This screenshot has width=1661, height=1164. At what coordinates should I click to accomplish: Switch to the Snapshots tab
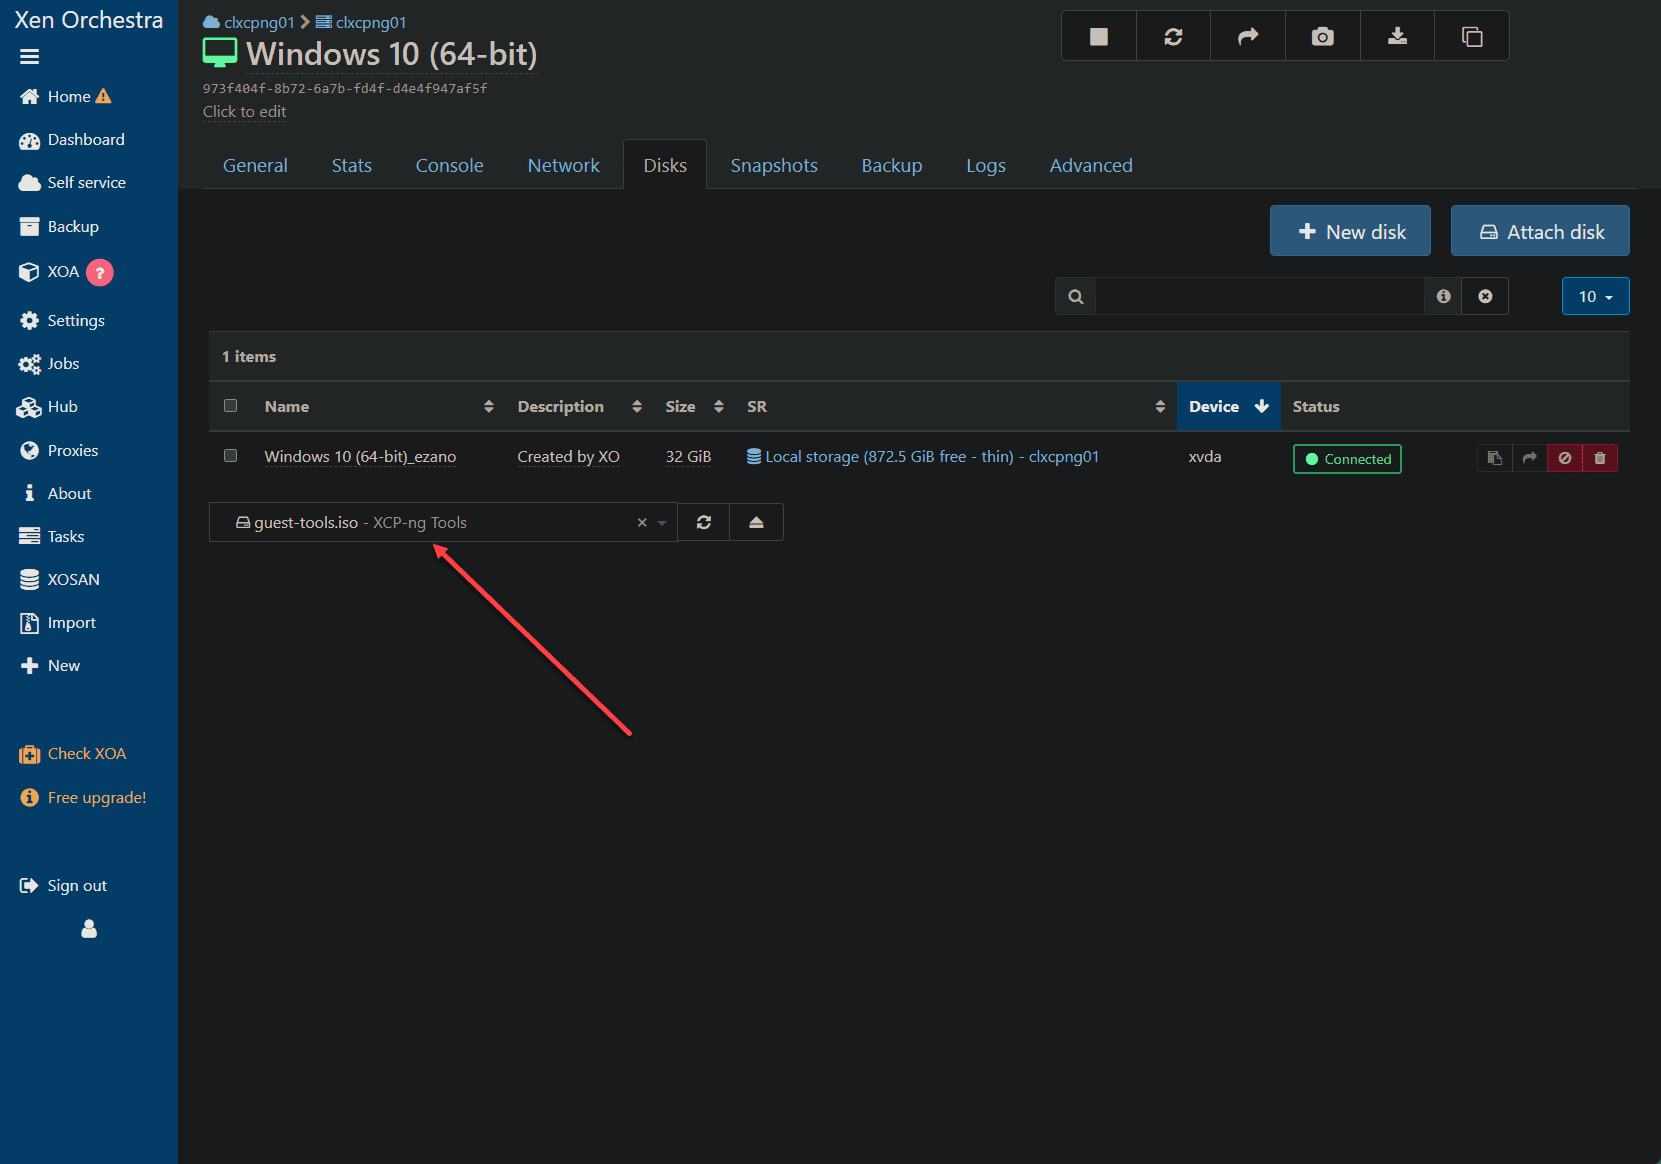774,165
